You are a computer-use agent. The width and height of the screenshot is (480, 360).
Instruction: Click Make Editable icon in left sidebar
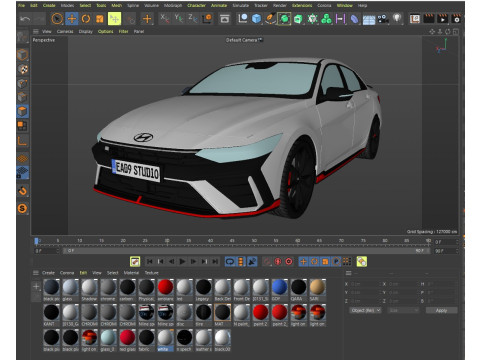click(22, 37)
